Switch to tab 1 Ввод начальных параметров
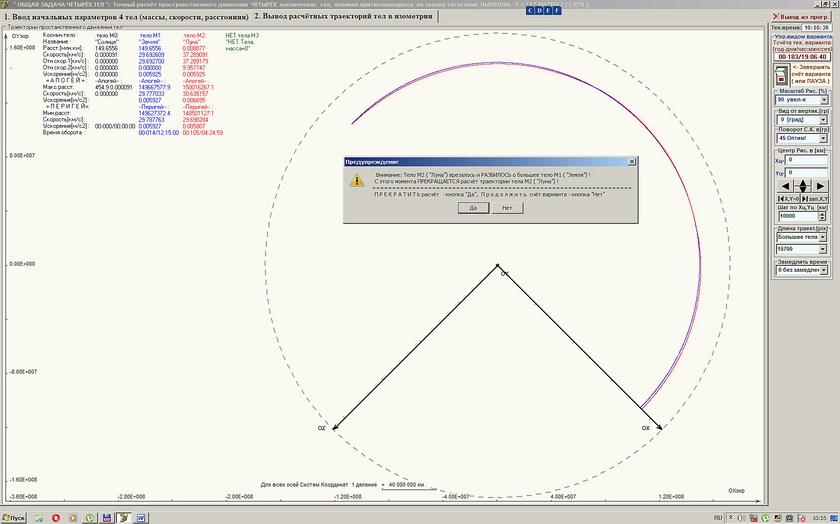Image resolution: width=840 pixels, height=524 pixels. [125, 17]
